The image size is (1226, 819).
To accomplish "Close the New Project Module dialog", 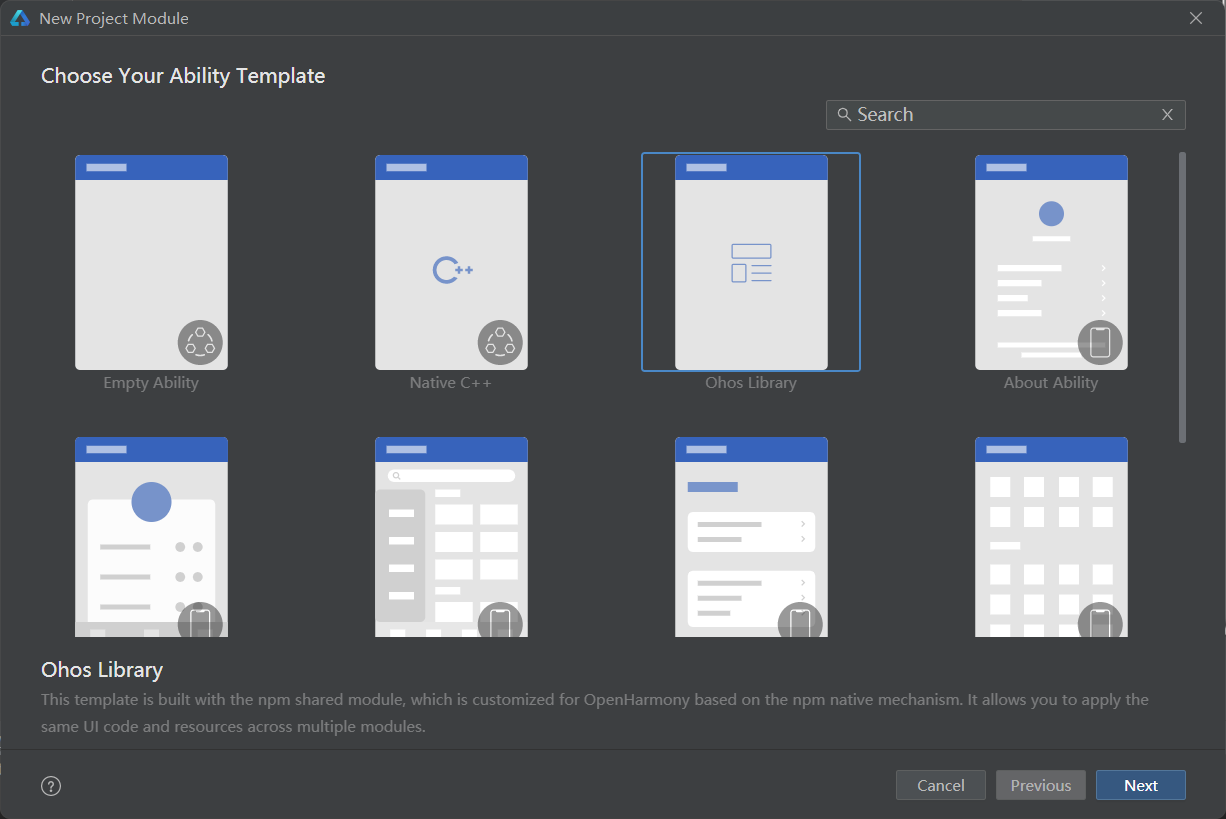I will (1196, 18).
